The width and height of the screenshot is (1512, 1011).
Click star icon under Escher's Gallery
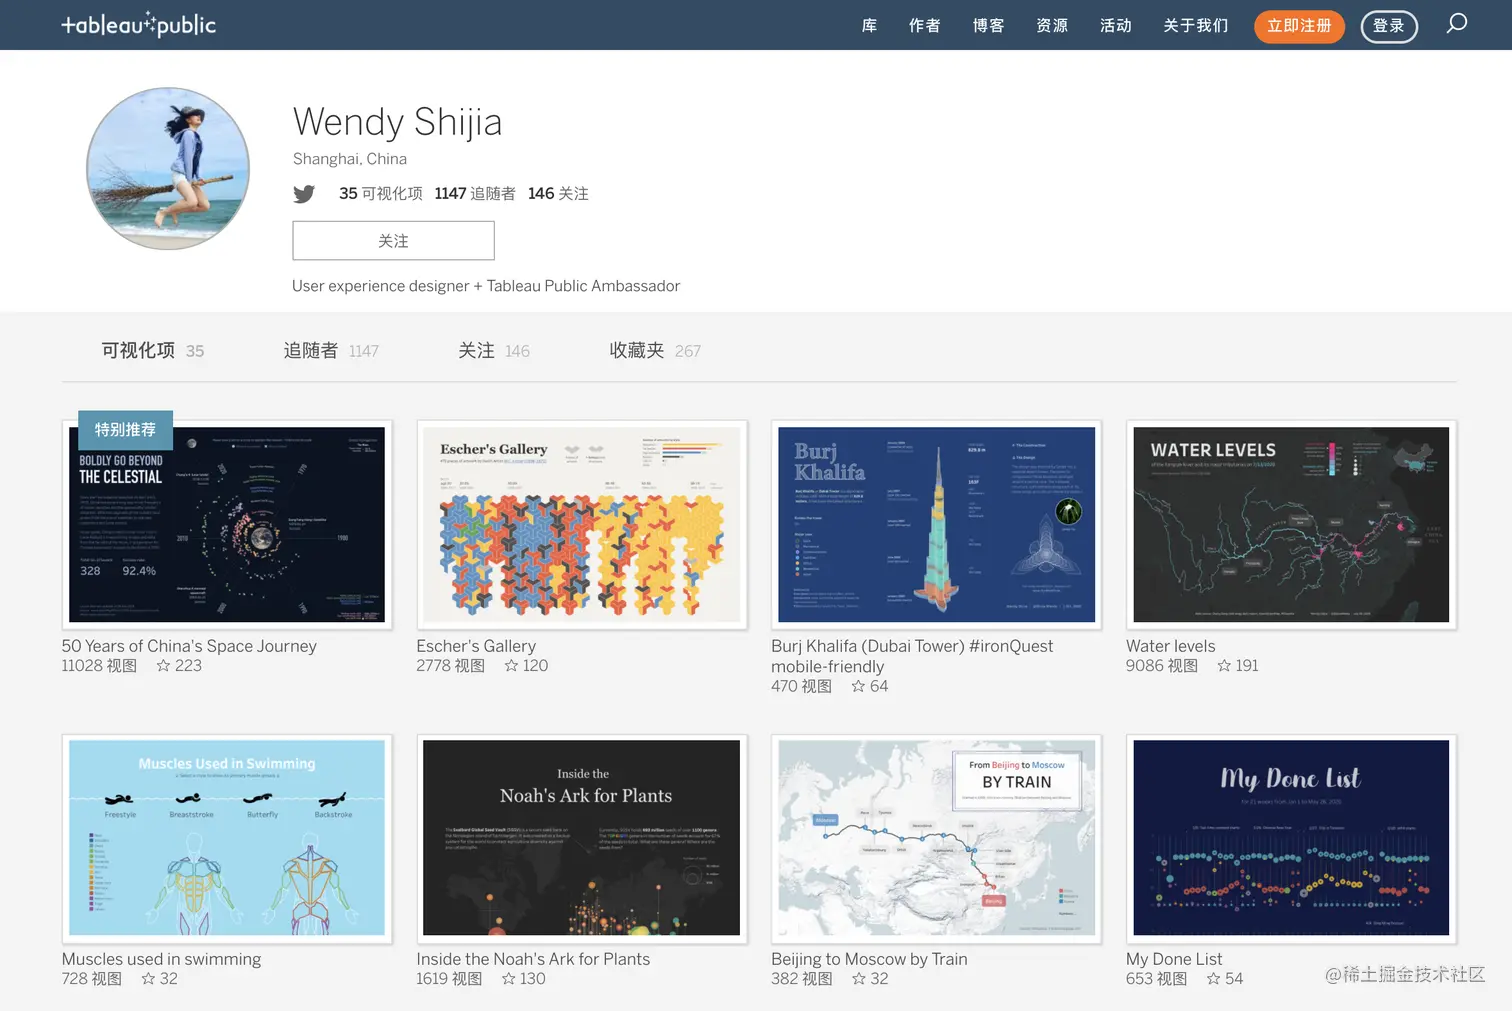coord(511,666)
